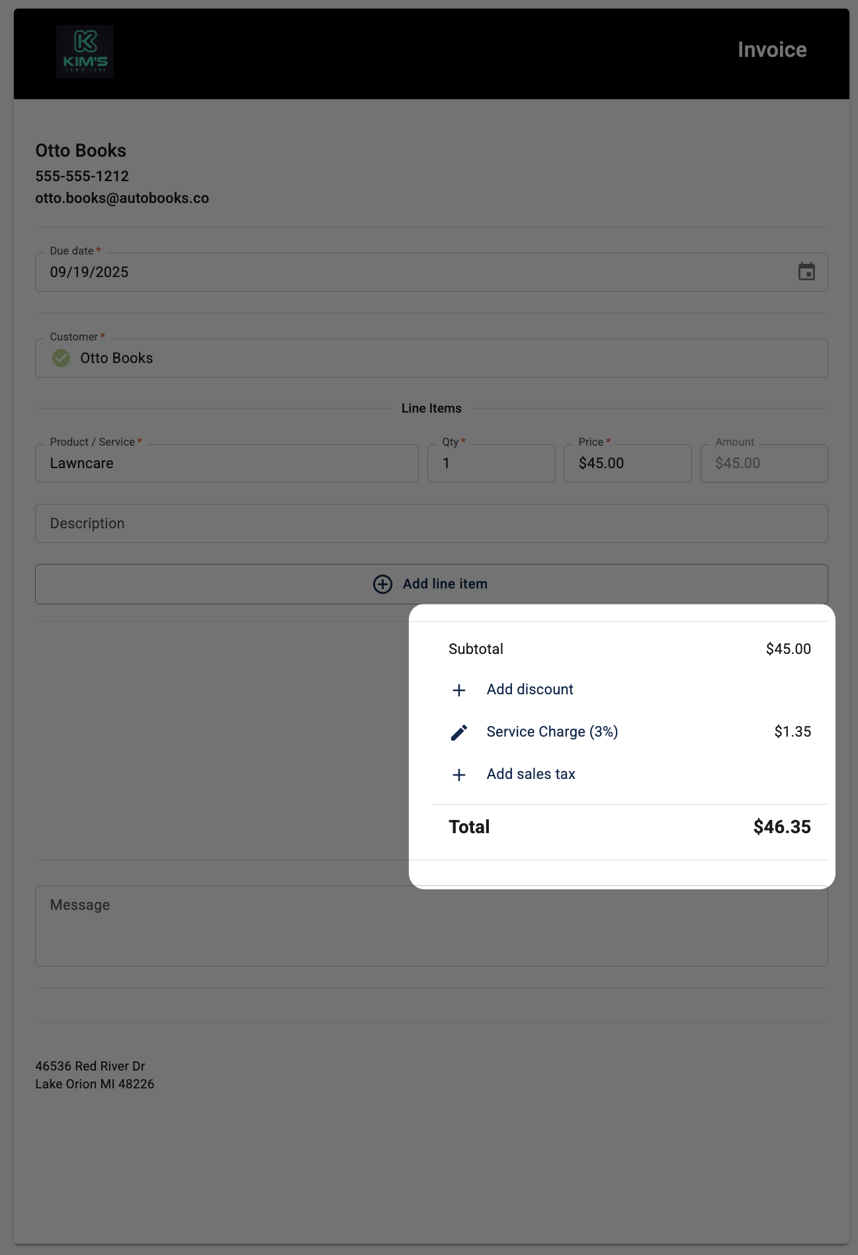Click the plus circle icon for line item
The height and width of the screenshot is (1255, 858).
(x=382, y=584)
